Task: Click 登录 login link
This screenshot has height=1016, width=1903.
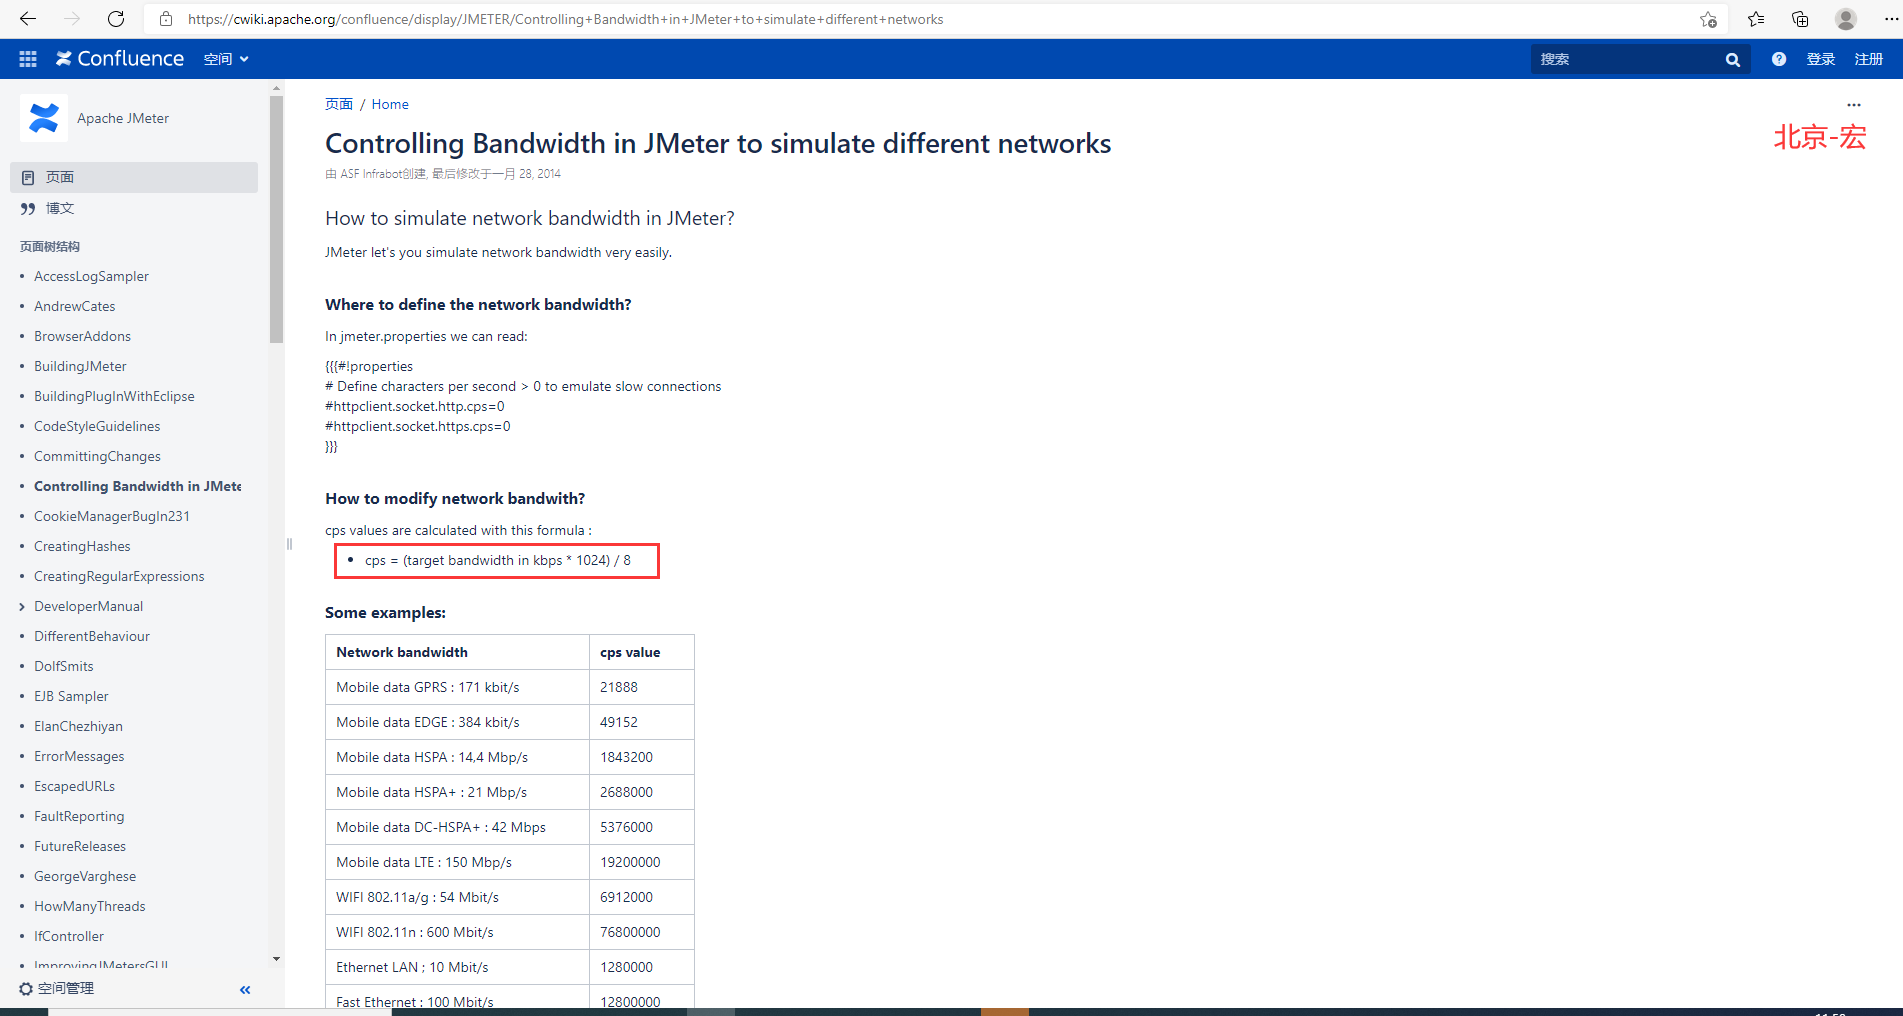Action: 1820,59
